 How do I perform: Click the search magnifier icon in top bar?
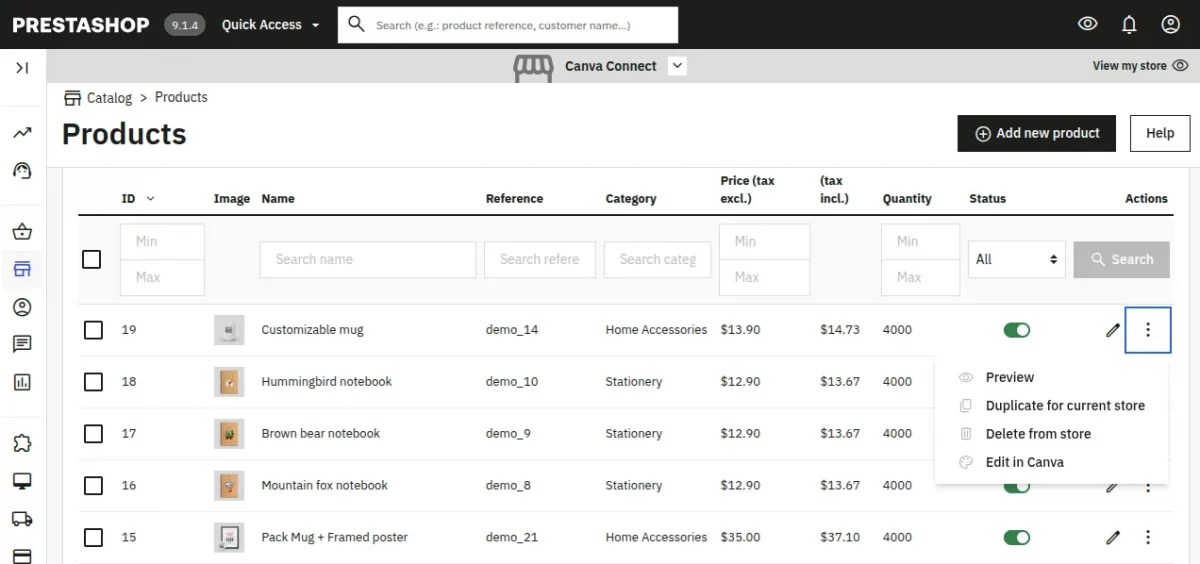tap(356, 24)
